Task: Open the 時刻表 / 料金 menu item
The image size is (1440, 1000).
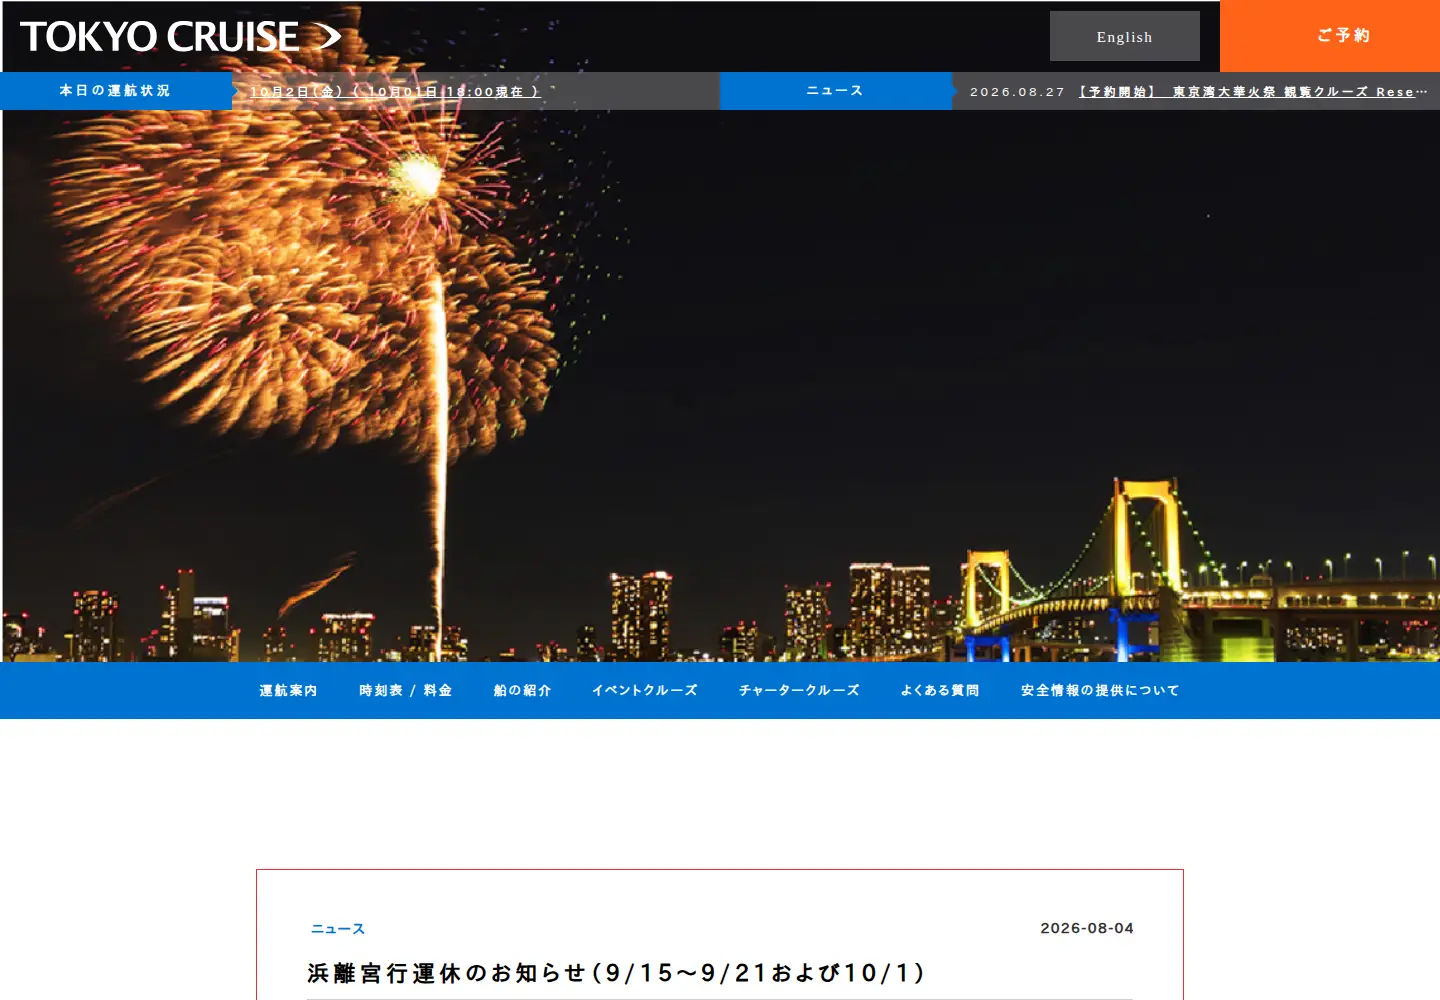Action: click(406, 691)
